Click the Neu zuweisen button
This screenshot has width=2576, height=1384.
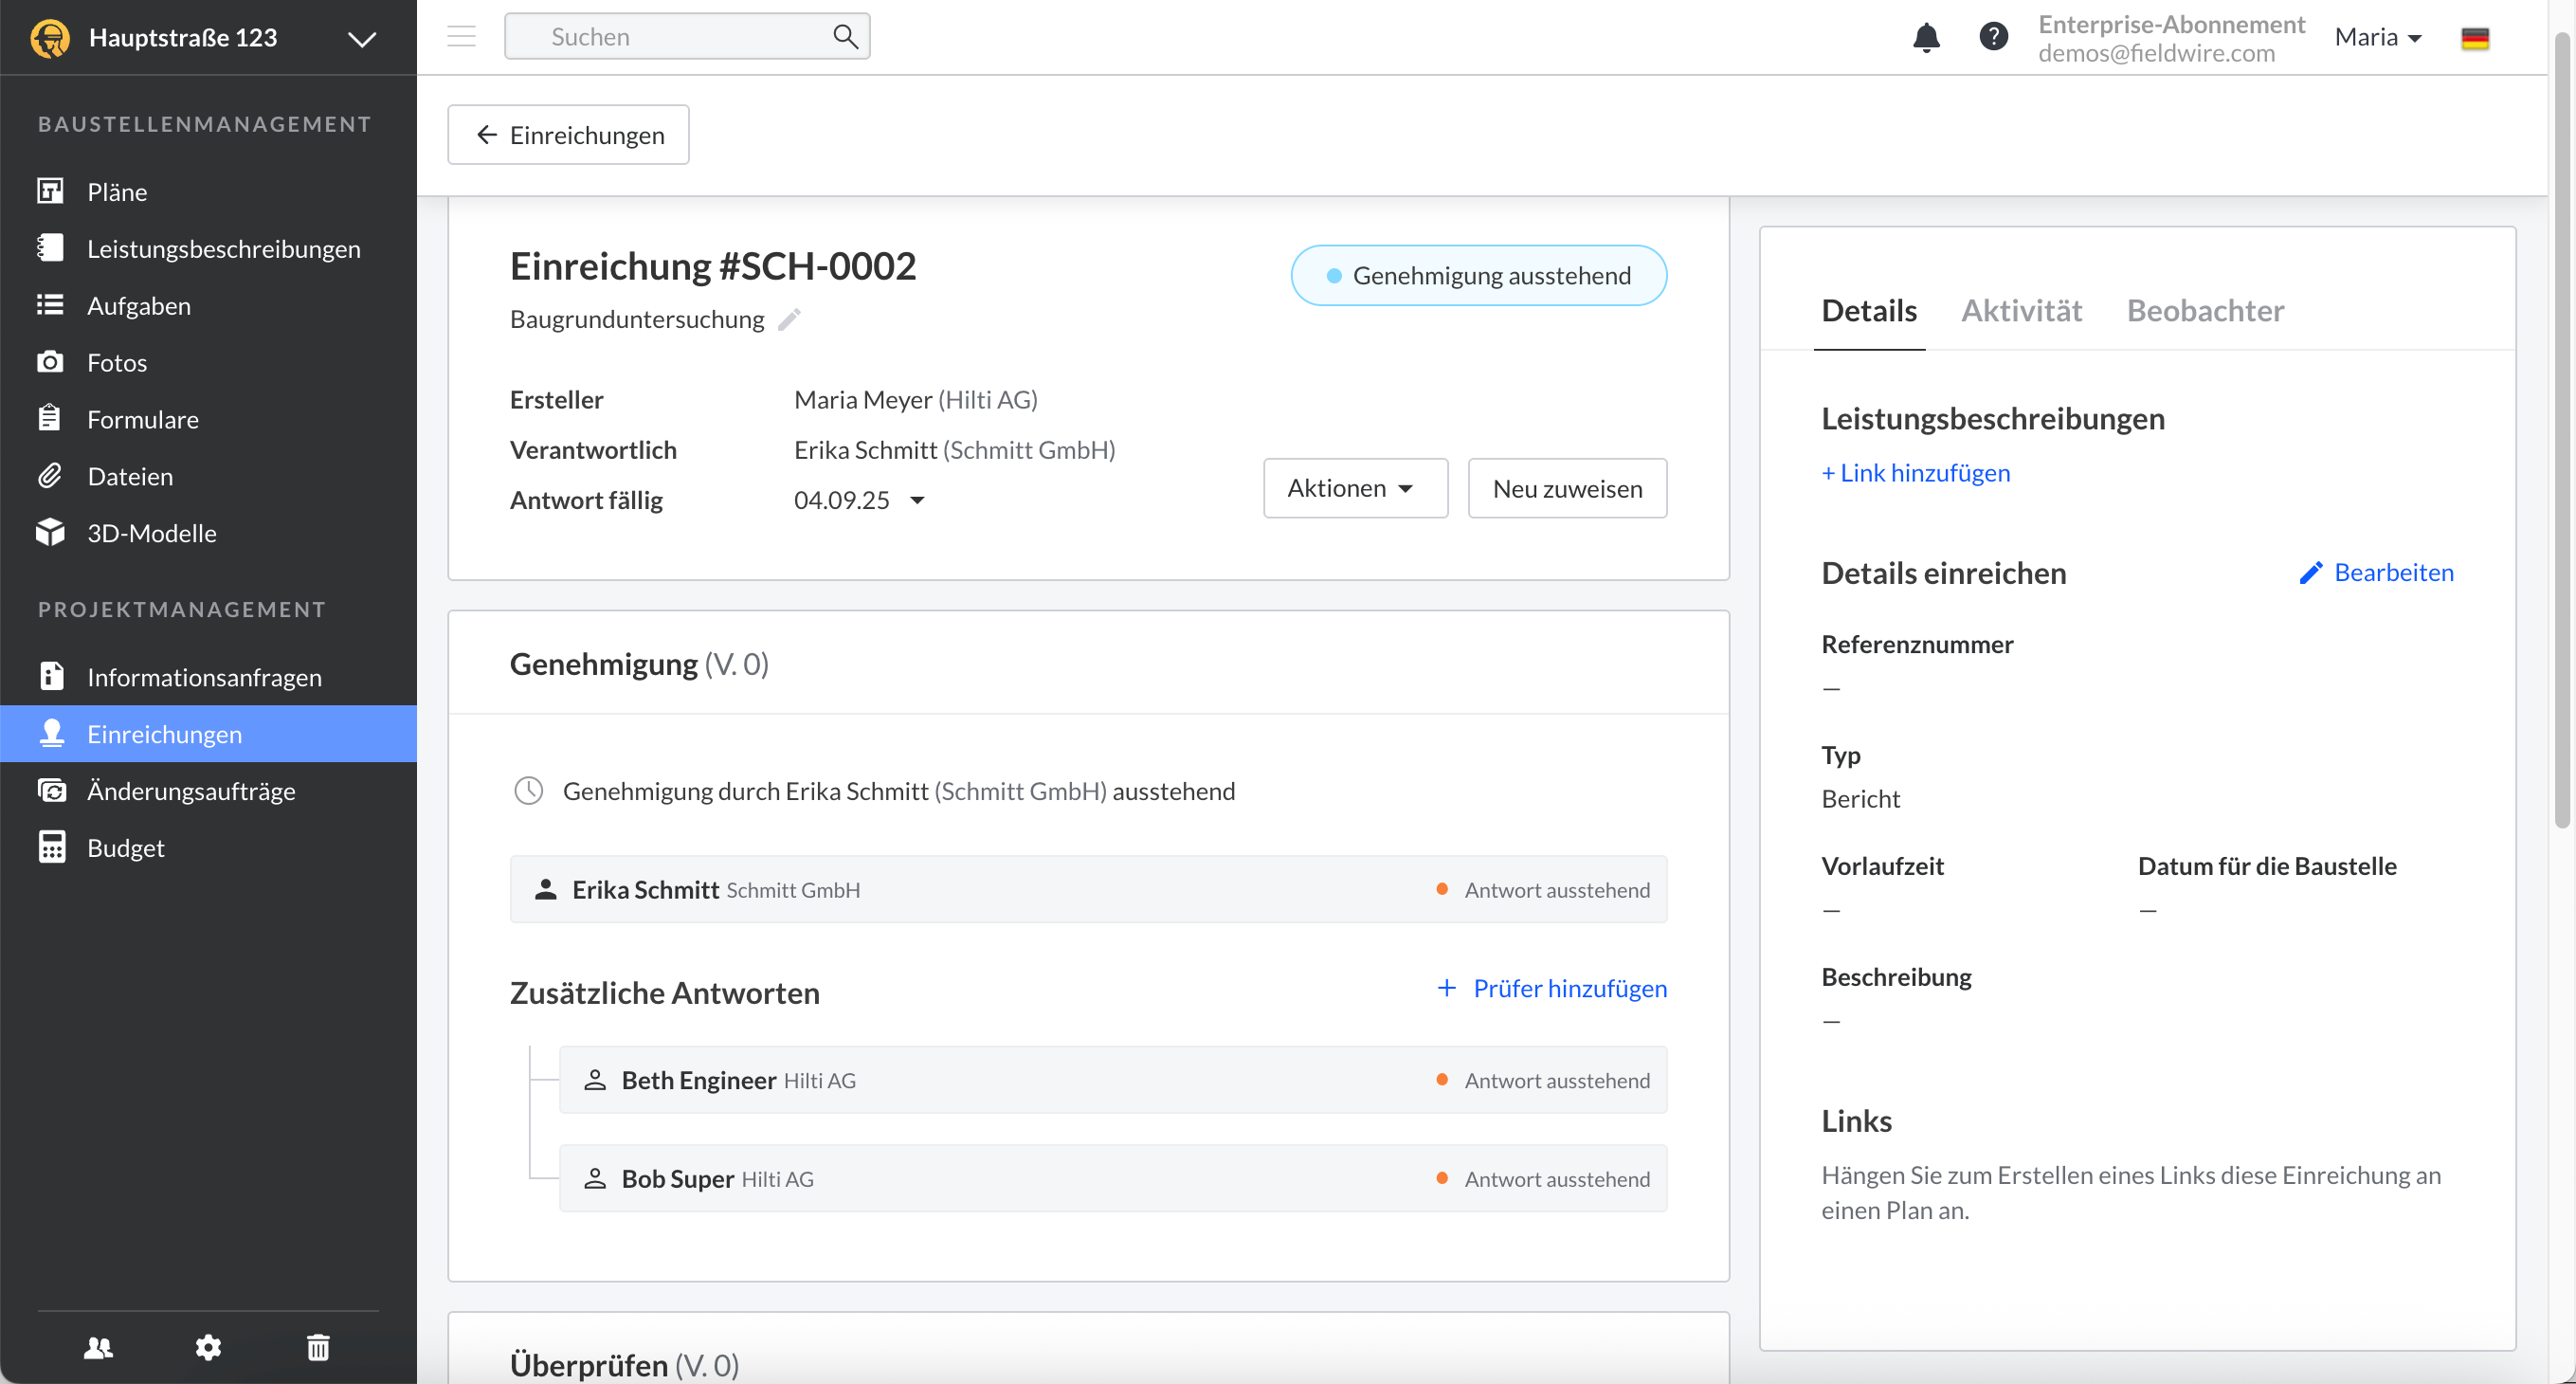point(1567,488)
